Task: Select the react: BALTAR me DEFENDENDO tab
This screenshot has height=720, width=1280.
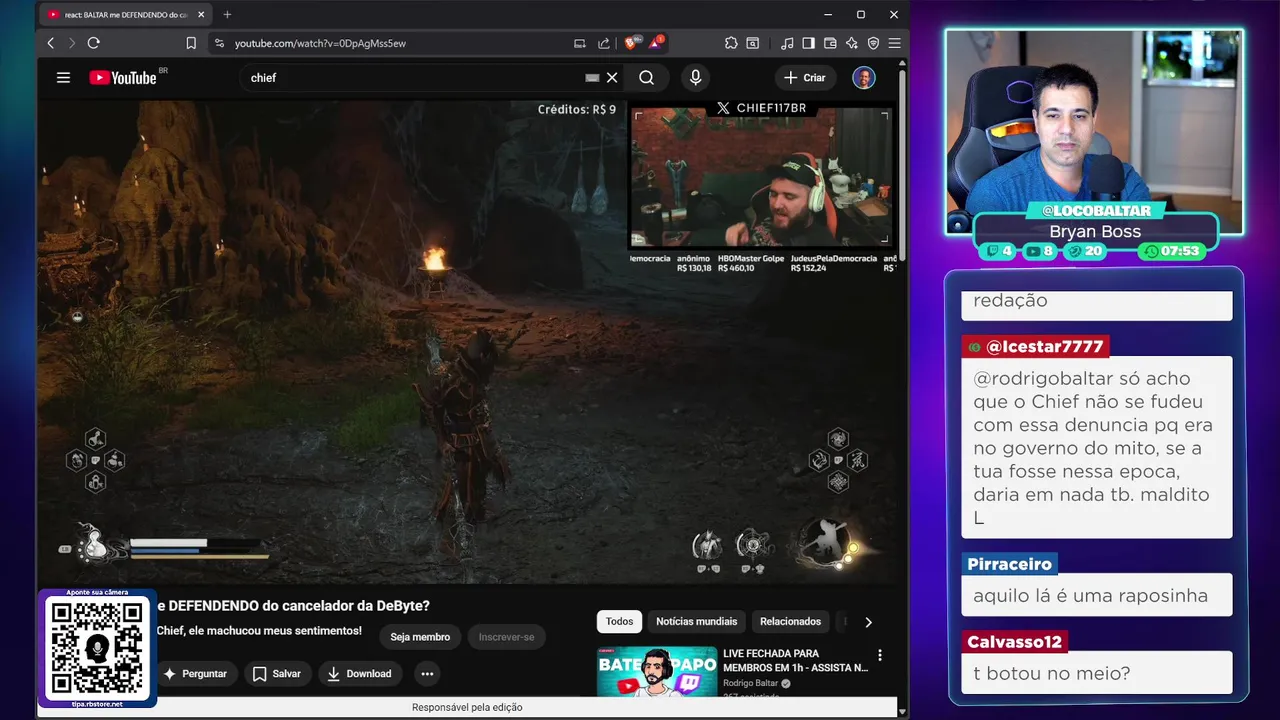Action: pos(126,15)
